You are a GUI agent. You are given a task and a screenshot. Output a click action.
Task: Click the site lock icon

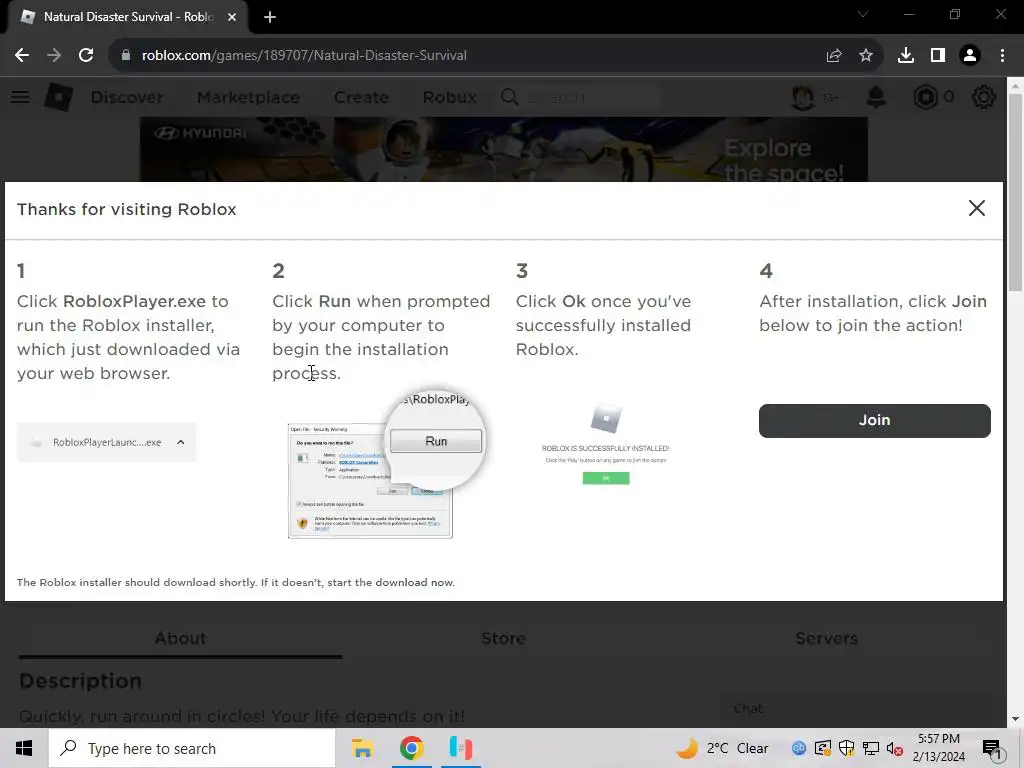(x=126, y=56)
